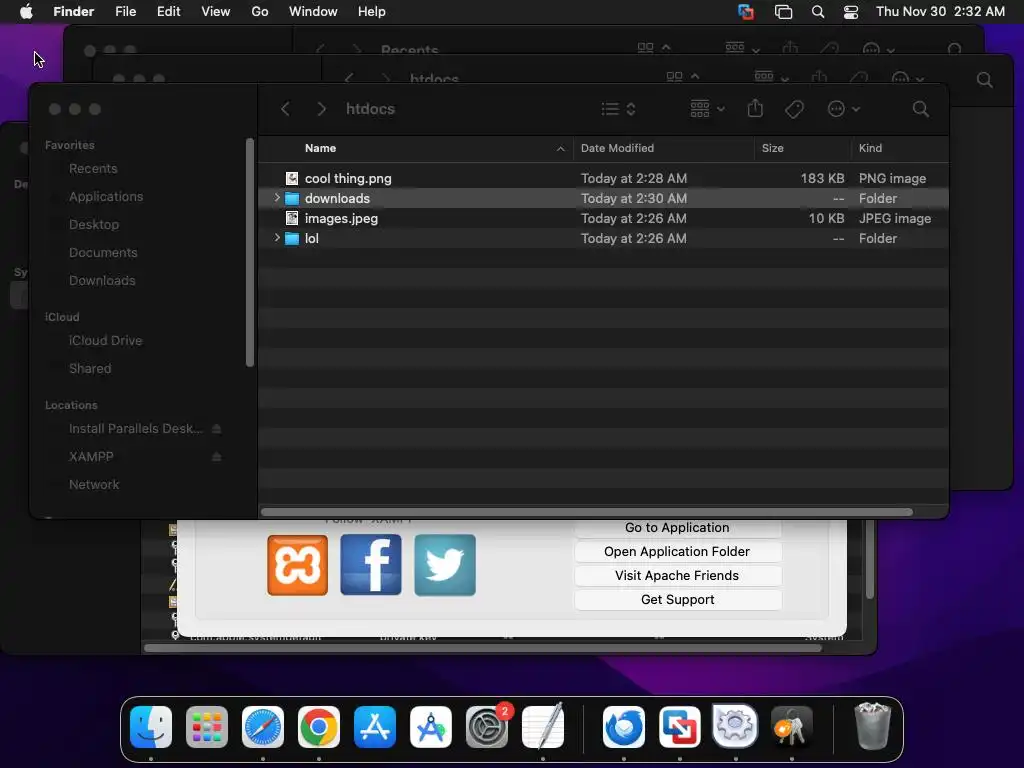Eject Install Parallels Desktop volume
This screenshot has width=1024, height=768.
pos(217,428)
